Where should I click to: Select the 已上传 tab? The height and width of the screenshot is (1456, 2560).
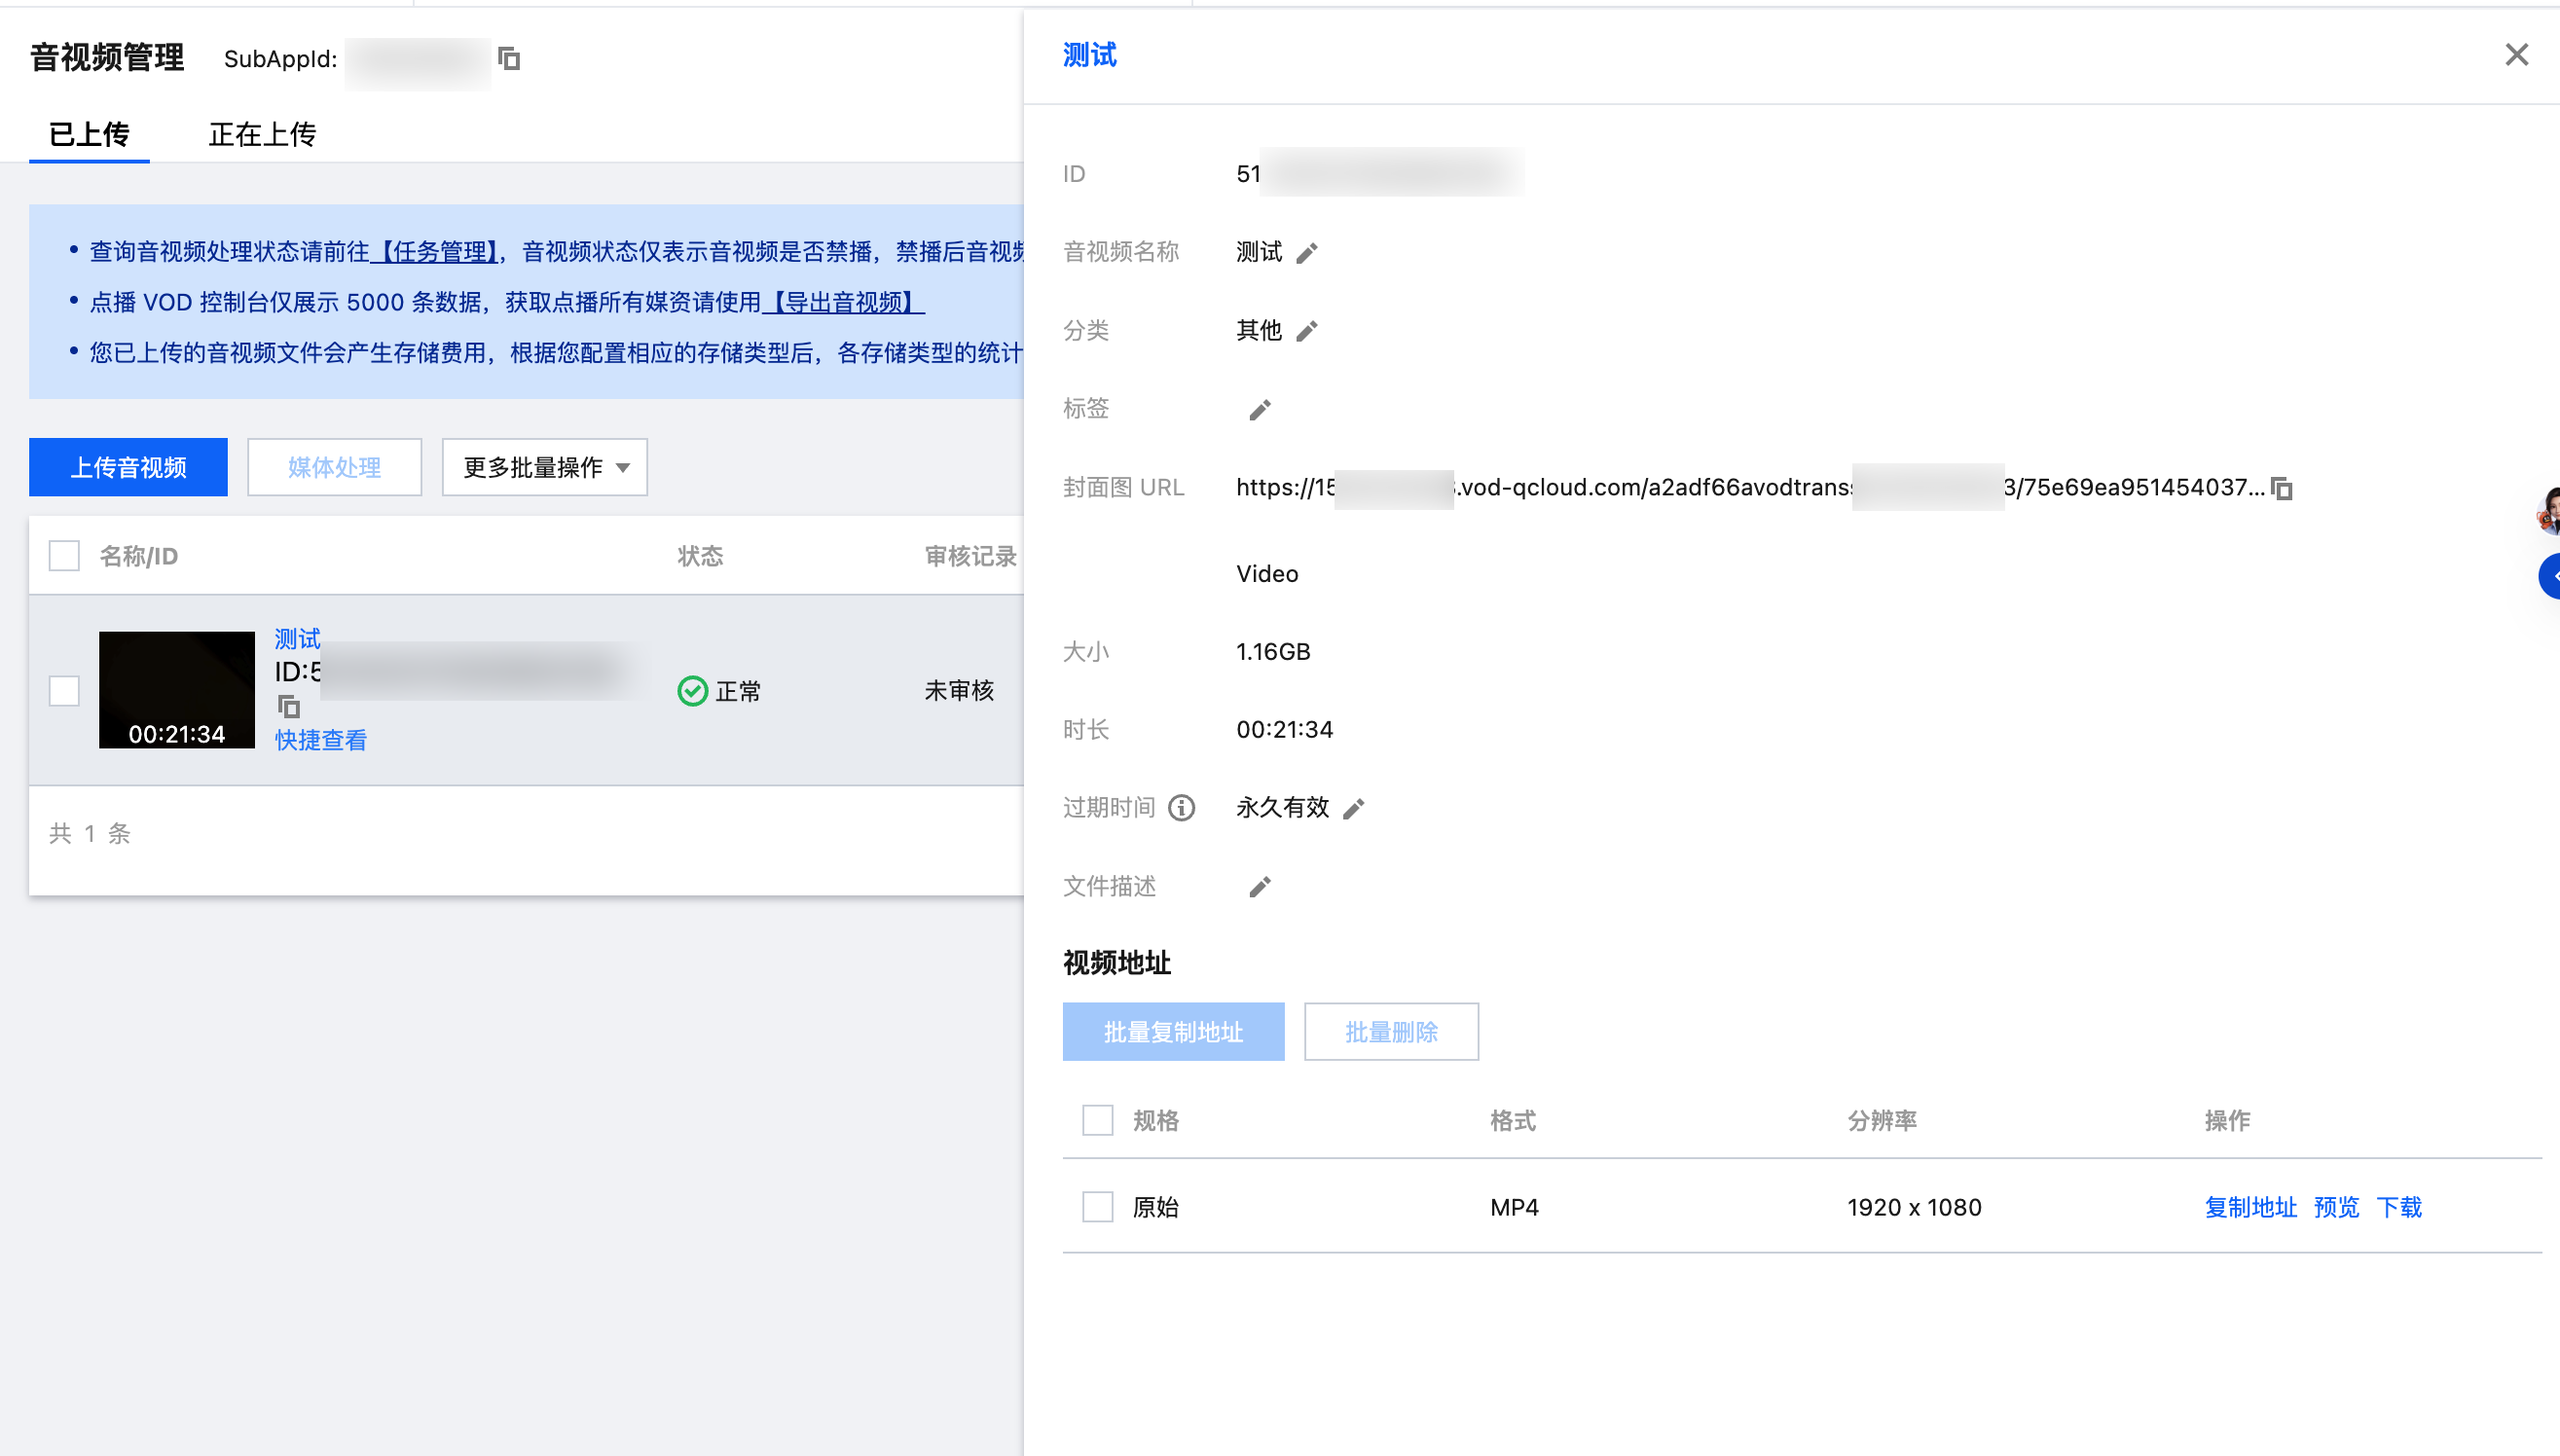tap(89, 134)
